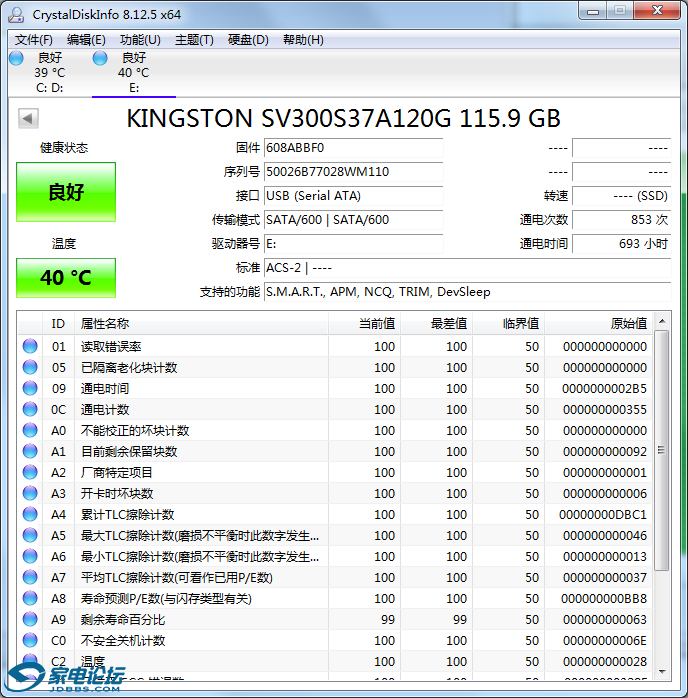
Task: Click the 通电次数 field showing 853 次
Action: pos(621,220)
